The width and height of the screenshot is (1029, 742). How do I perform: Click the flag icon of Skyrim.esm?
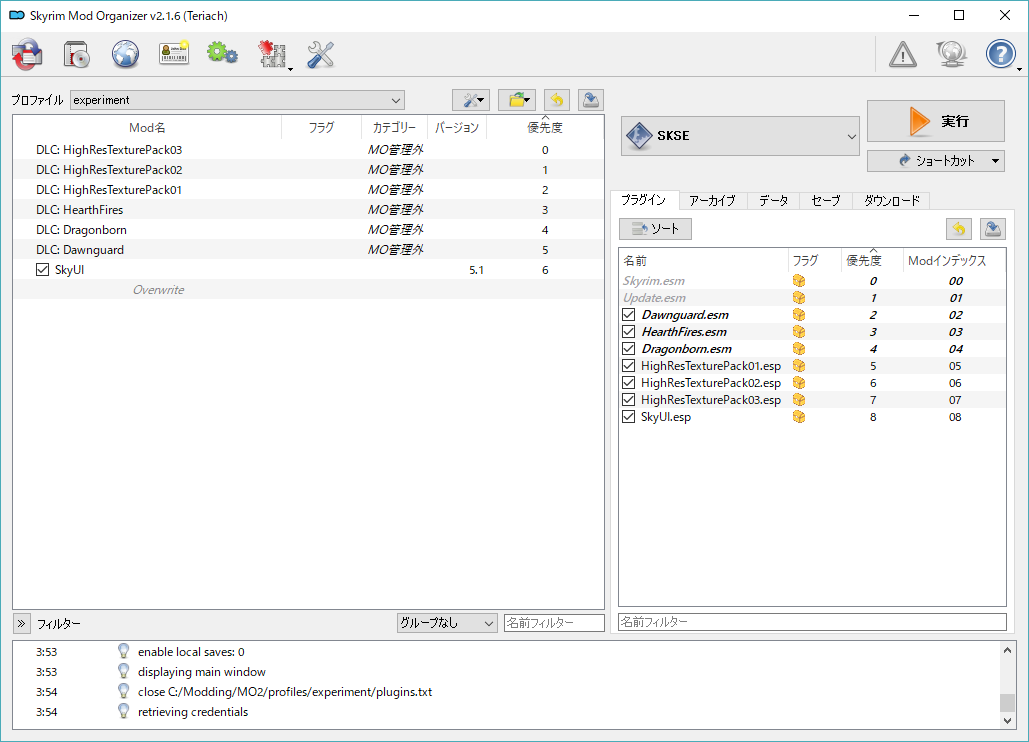click(x=799, y=281)
